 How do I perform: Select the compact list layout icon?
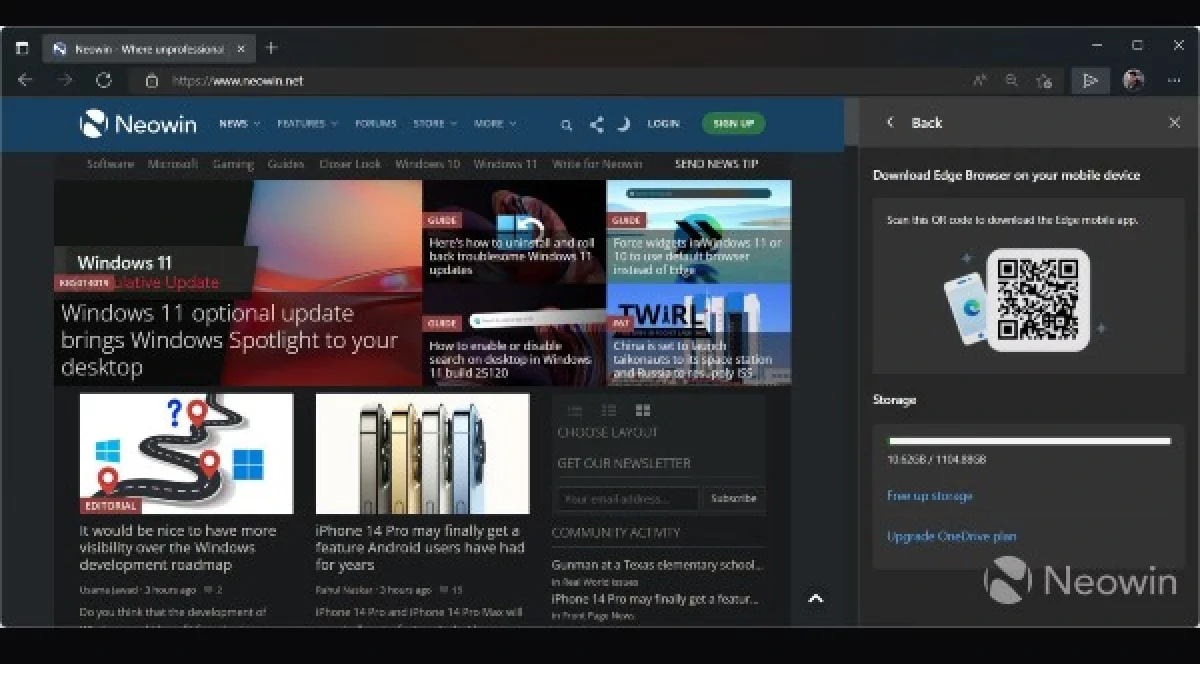pyautogui.click(x=609, y=411)
